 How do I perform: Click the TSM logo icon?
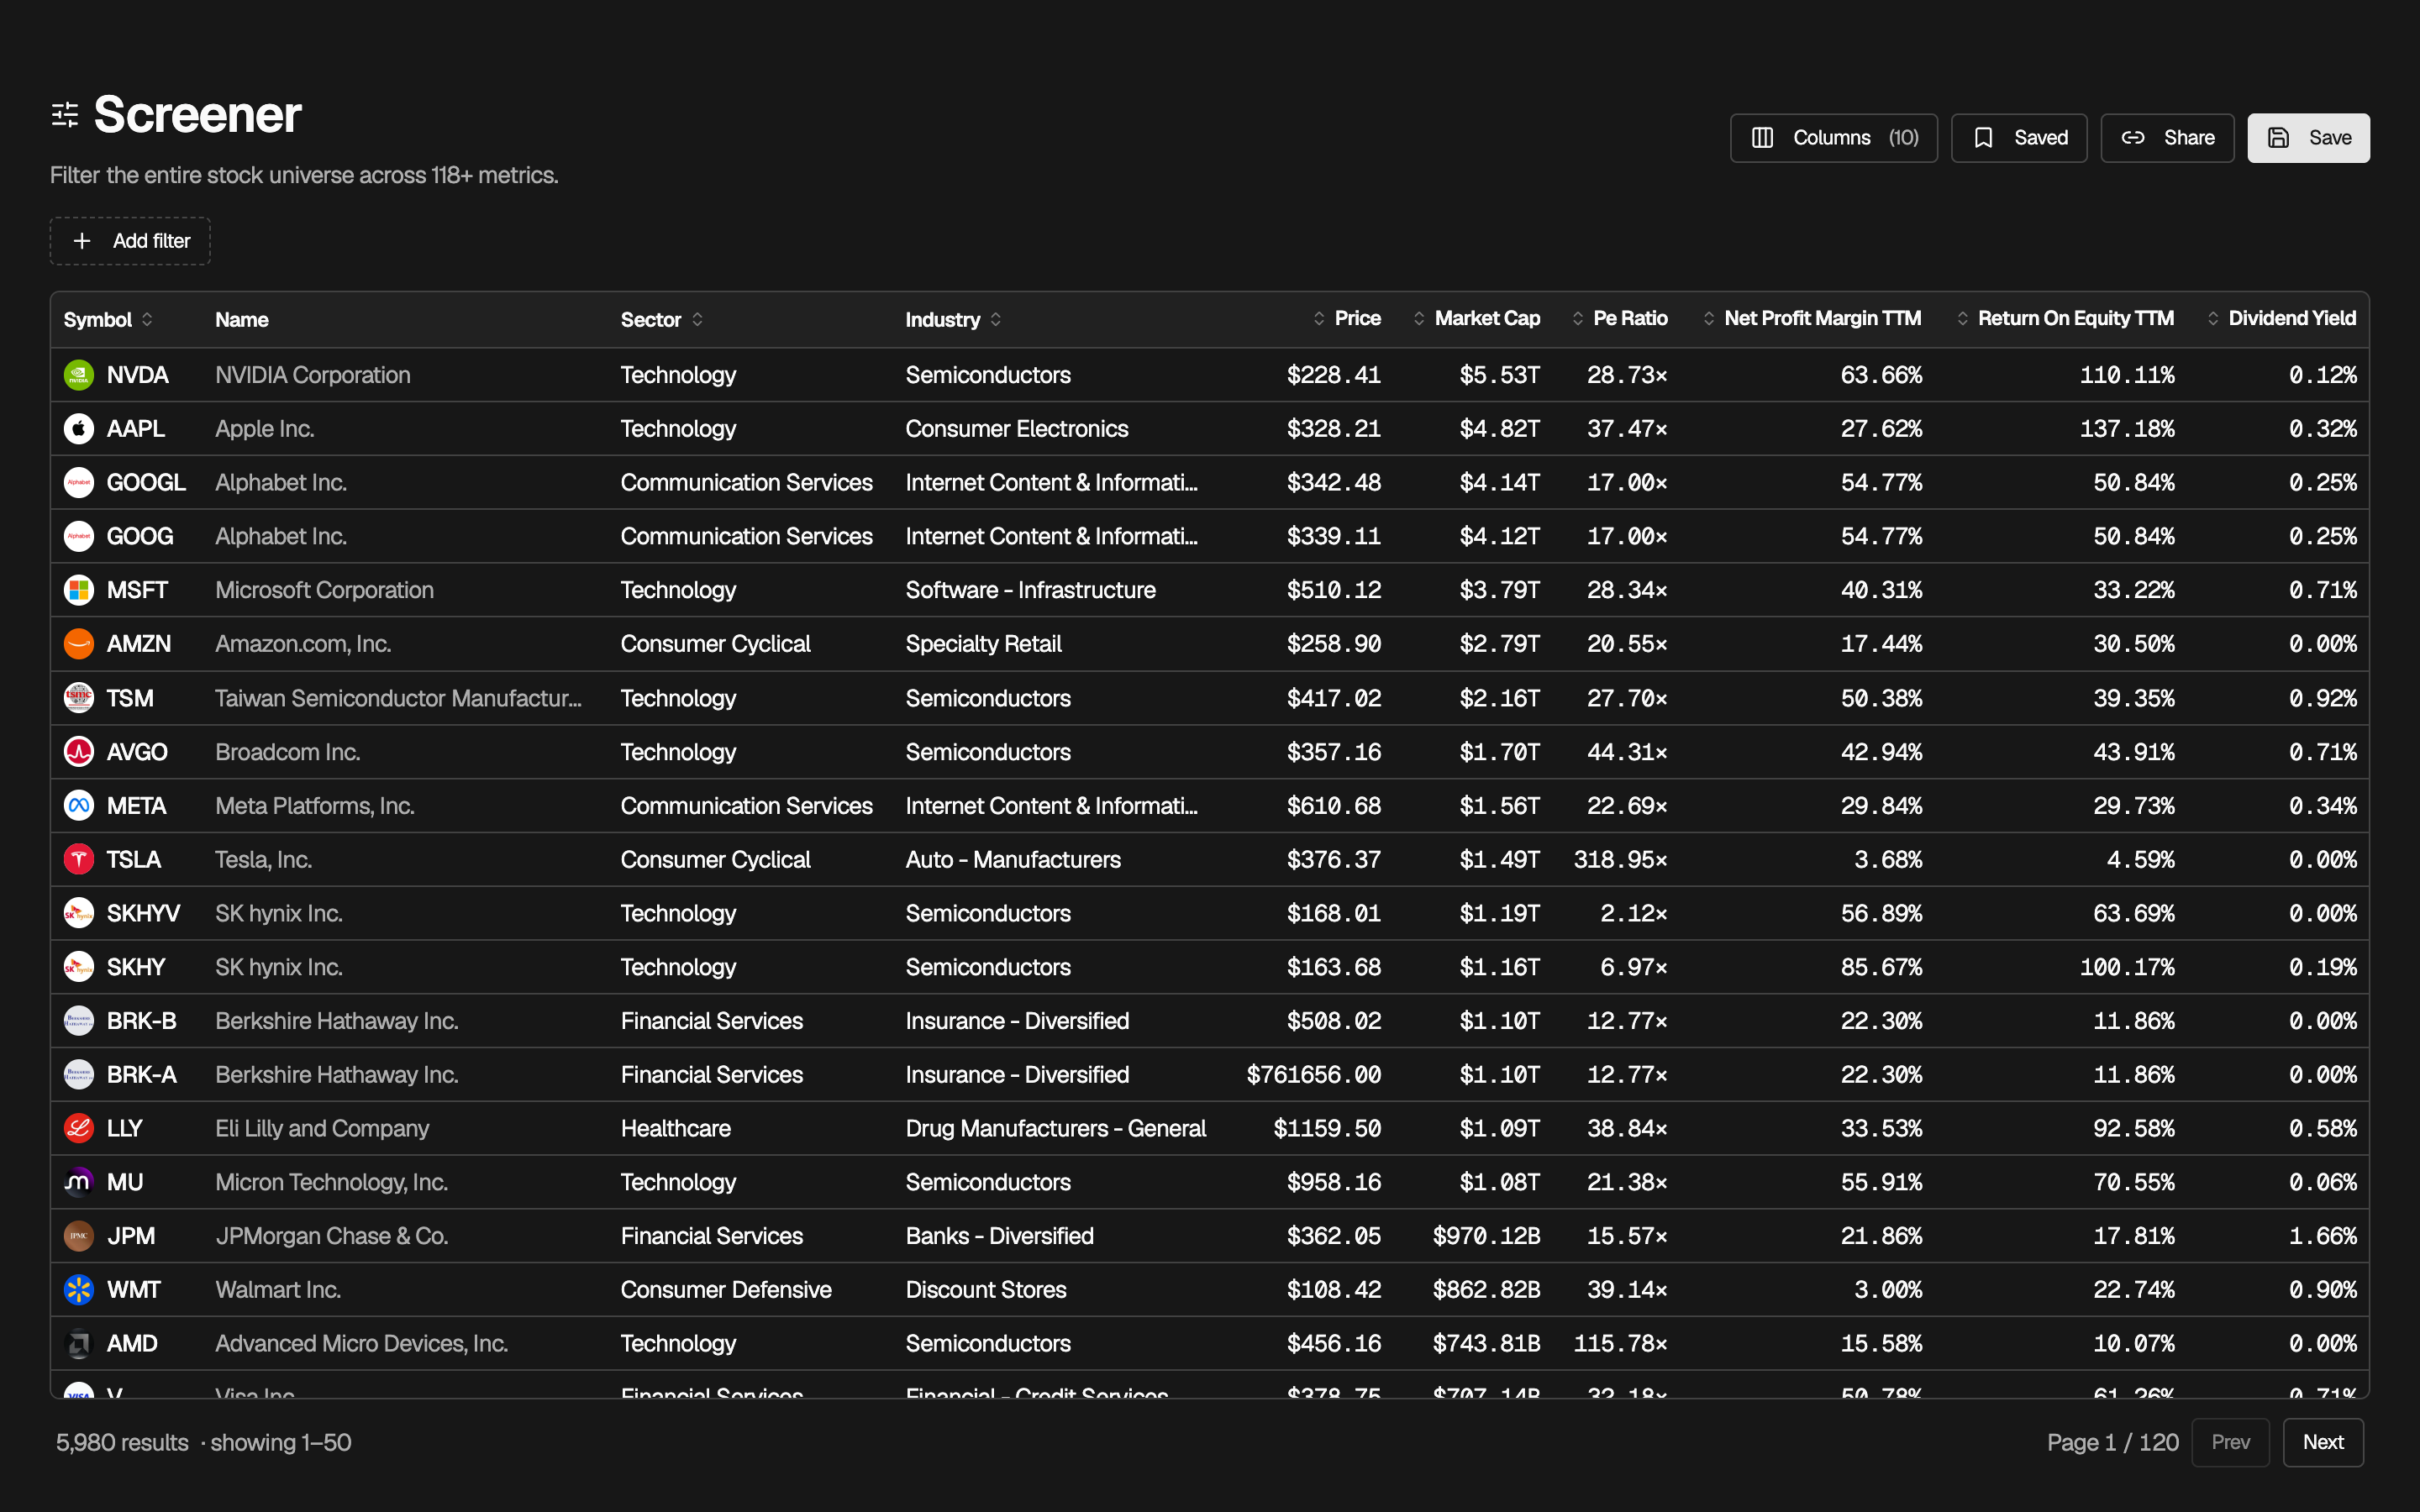tap(79, 698)
